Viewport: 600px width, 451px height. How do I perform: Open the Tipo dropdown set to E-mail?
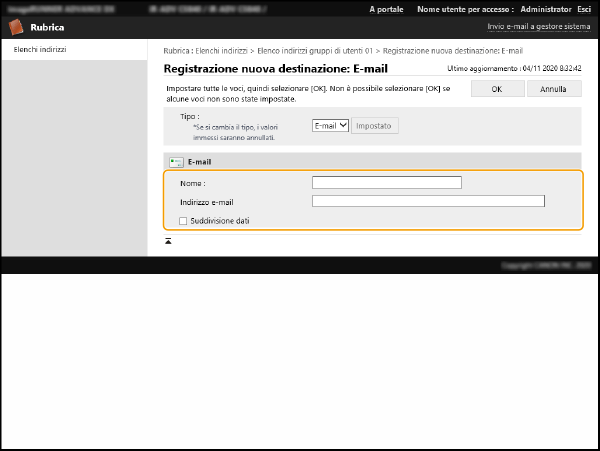(x=330, y=125)
